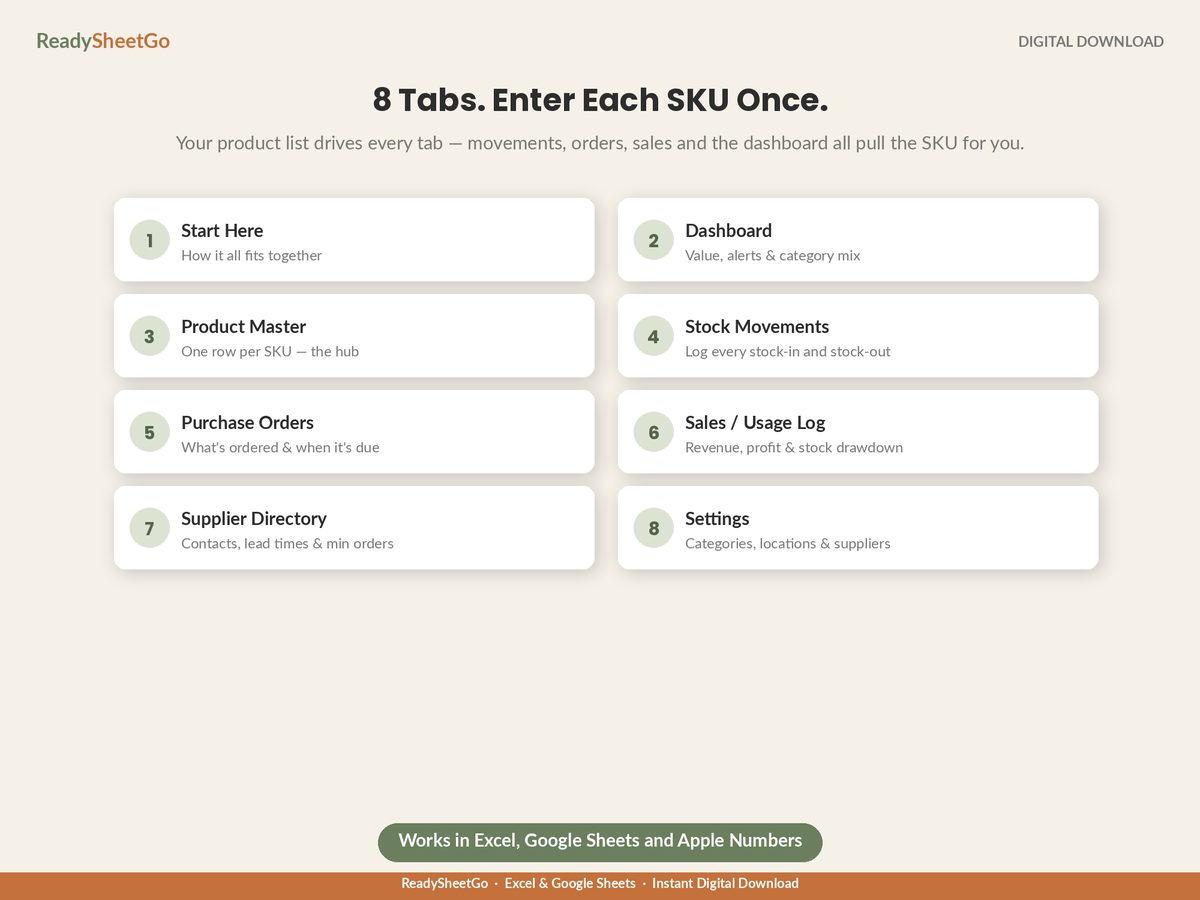Screen dimensions: 1200x900
Task: Click the number 2 circle badge
Action: (653, 240)
